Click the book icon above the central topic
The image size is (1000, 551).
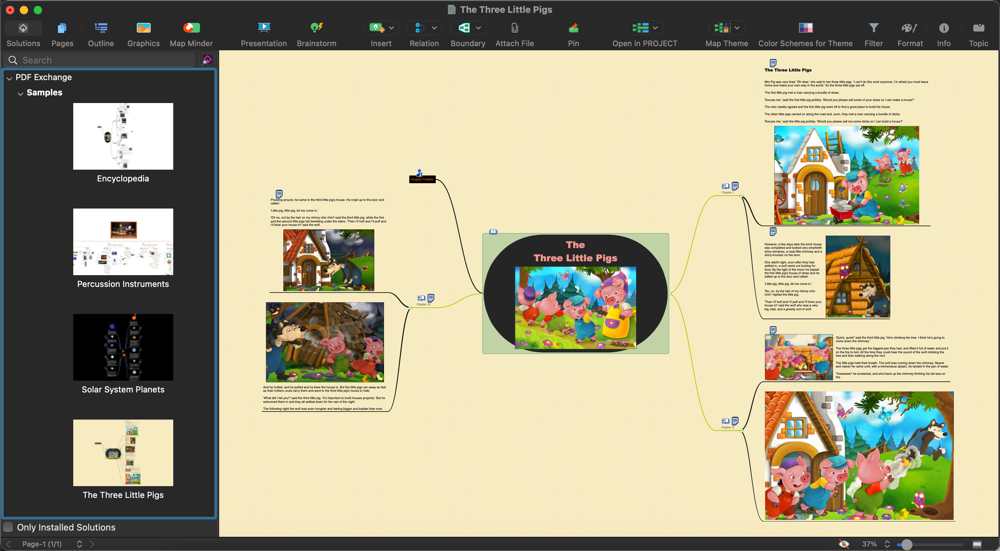click(493, 232)
